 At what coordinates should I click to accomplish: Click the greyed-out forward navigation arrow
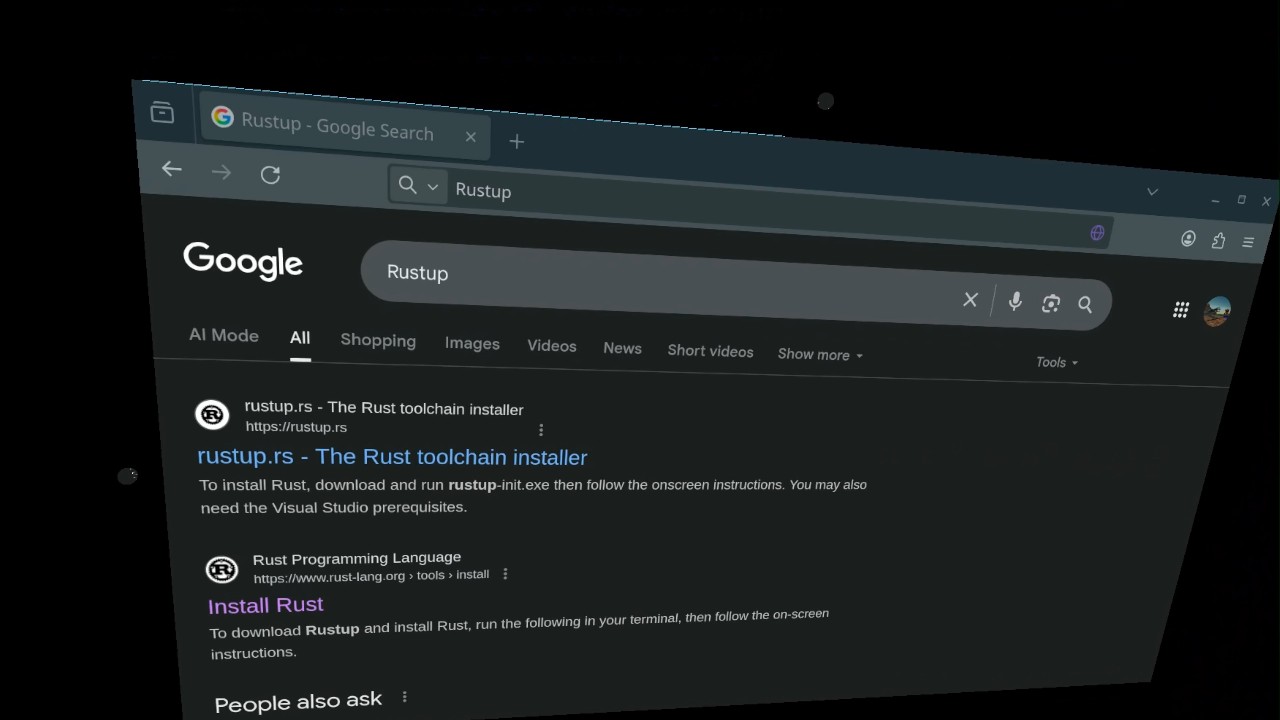(221, 173)
